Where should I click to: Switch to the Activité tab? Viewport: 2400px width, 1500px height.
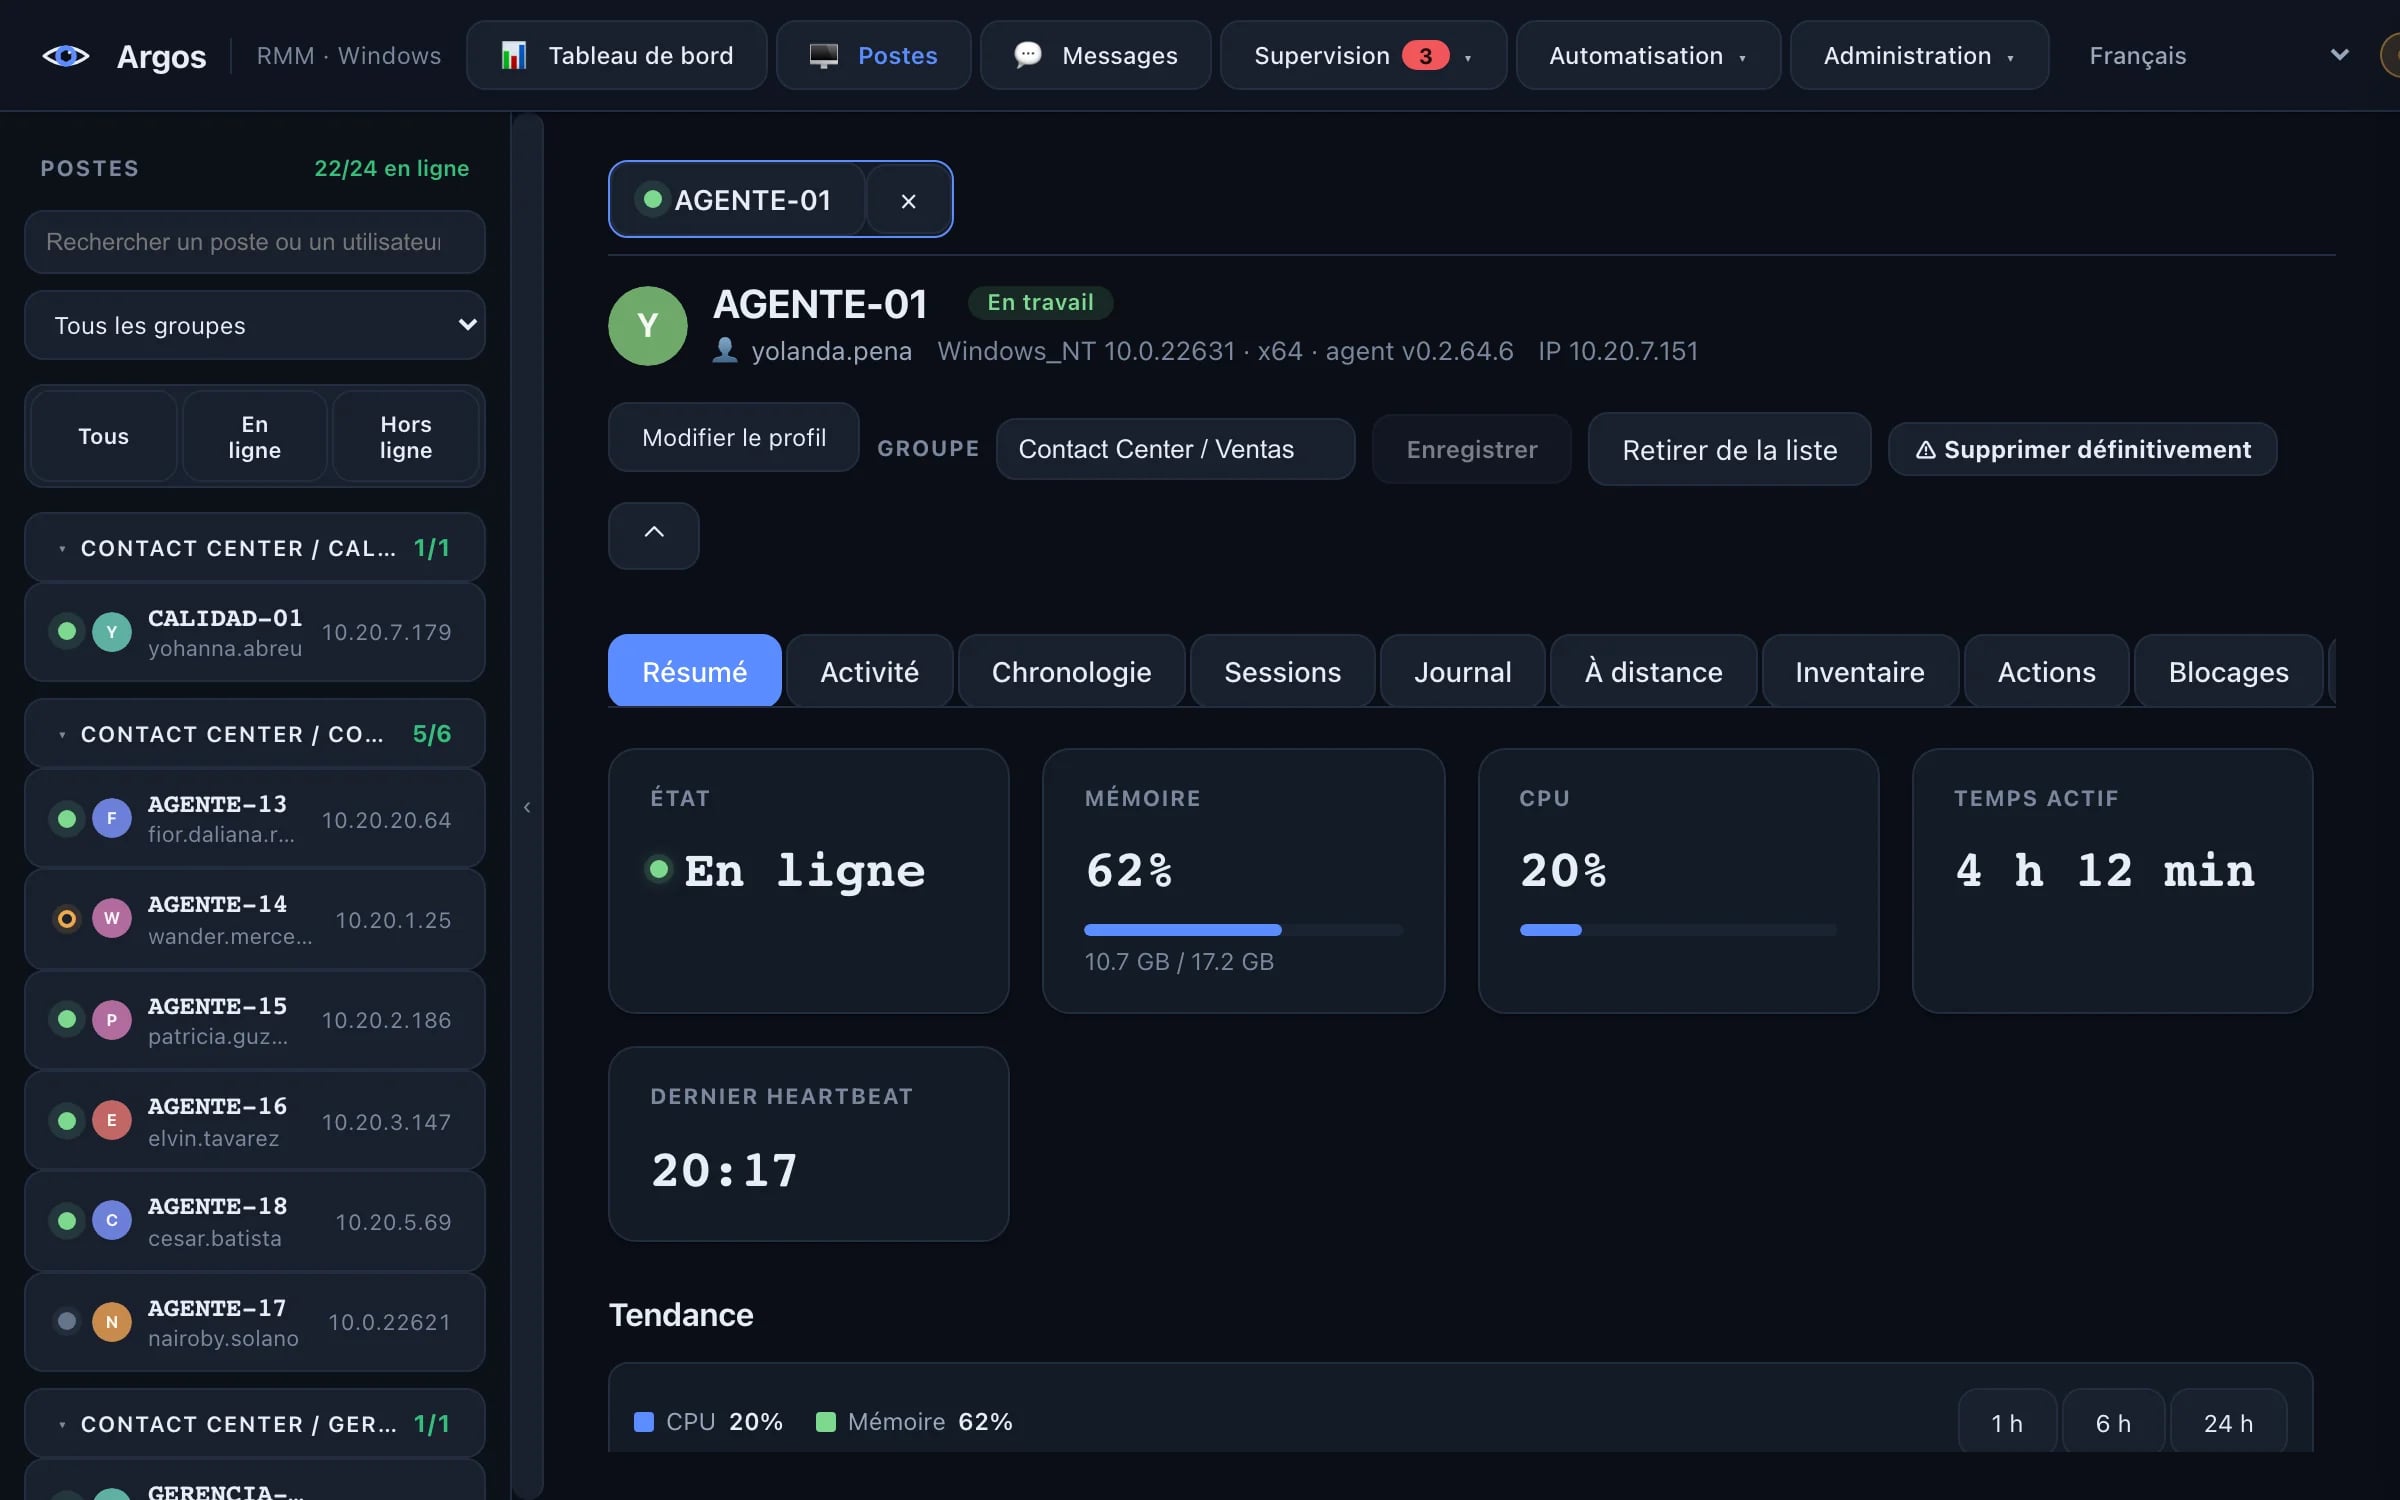[x=869, y=671]
